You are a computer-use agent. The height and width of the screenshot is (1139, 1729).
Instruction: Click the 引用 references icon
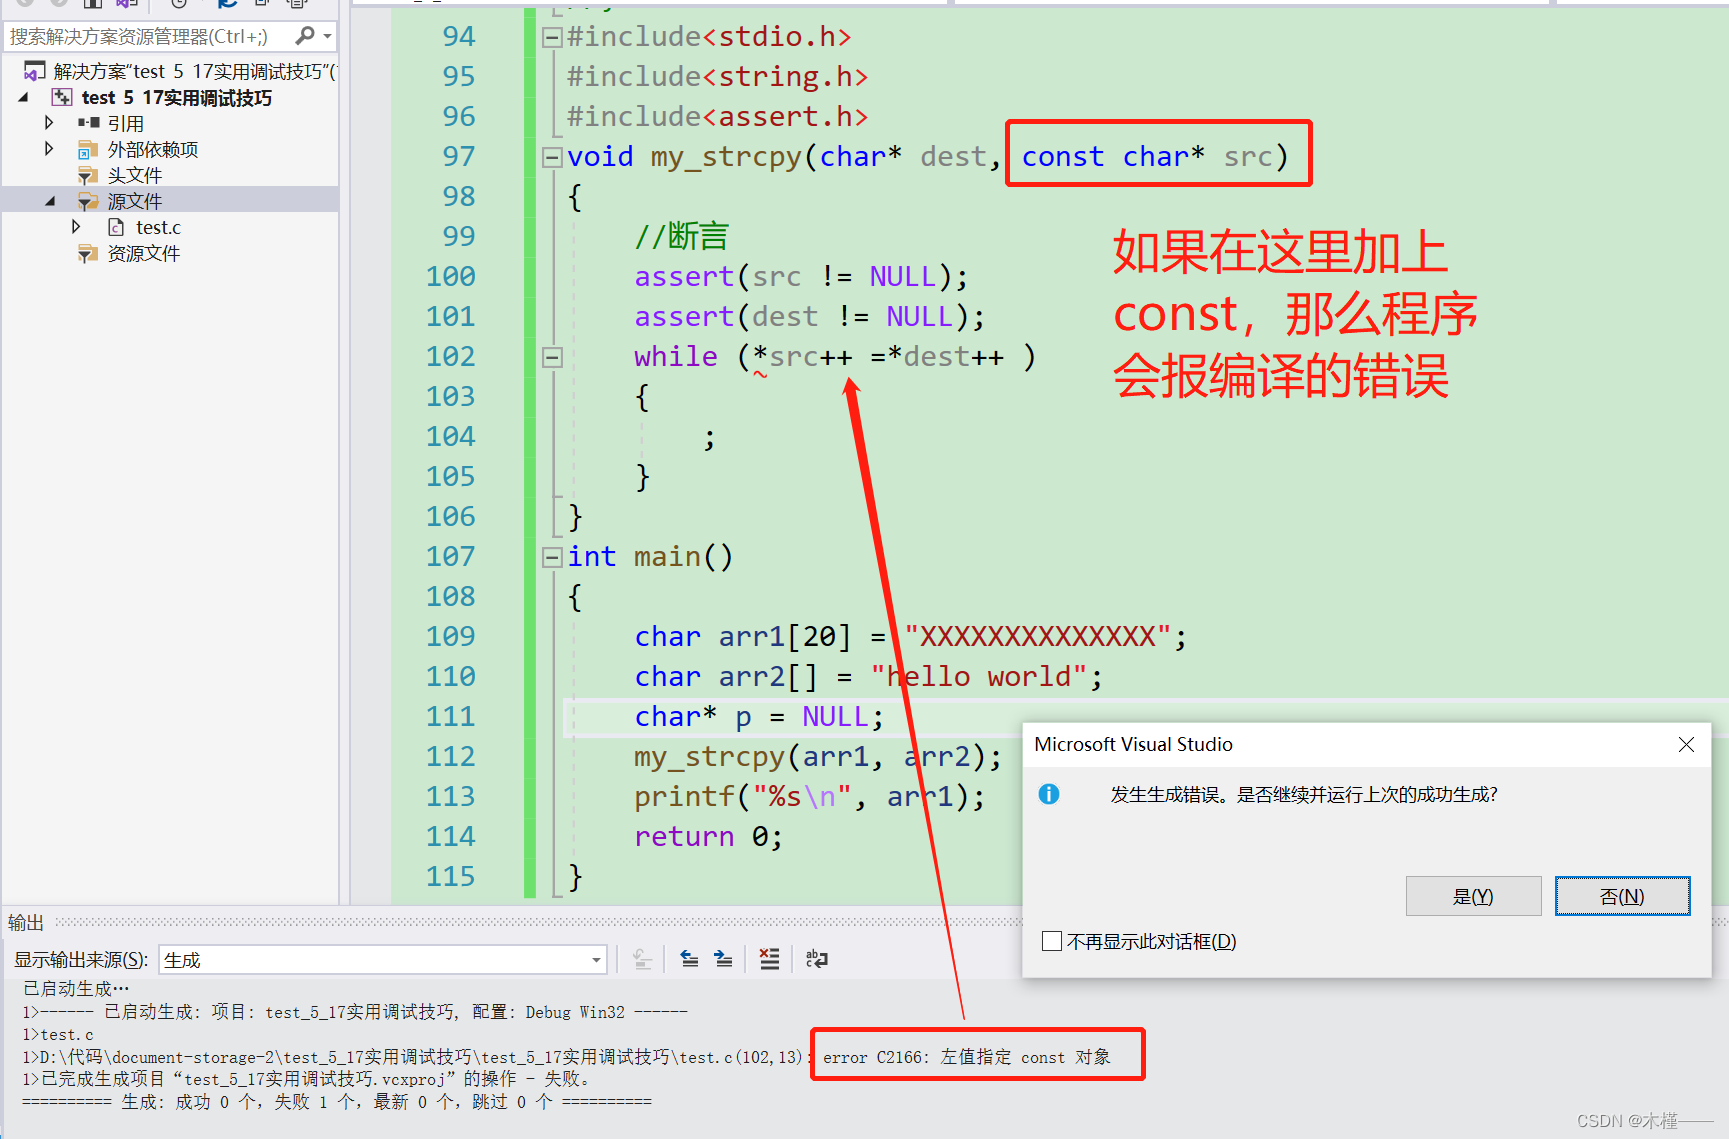coord(89,123)
